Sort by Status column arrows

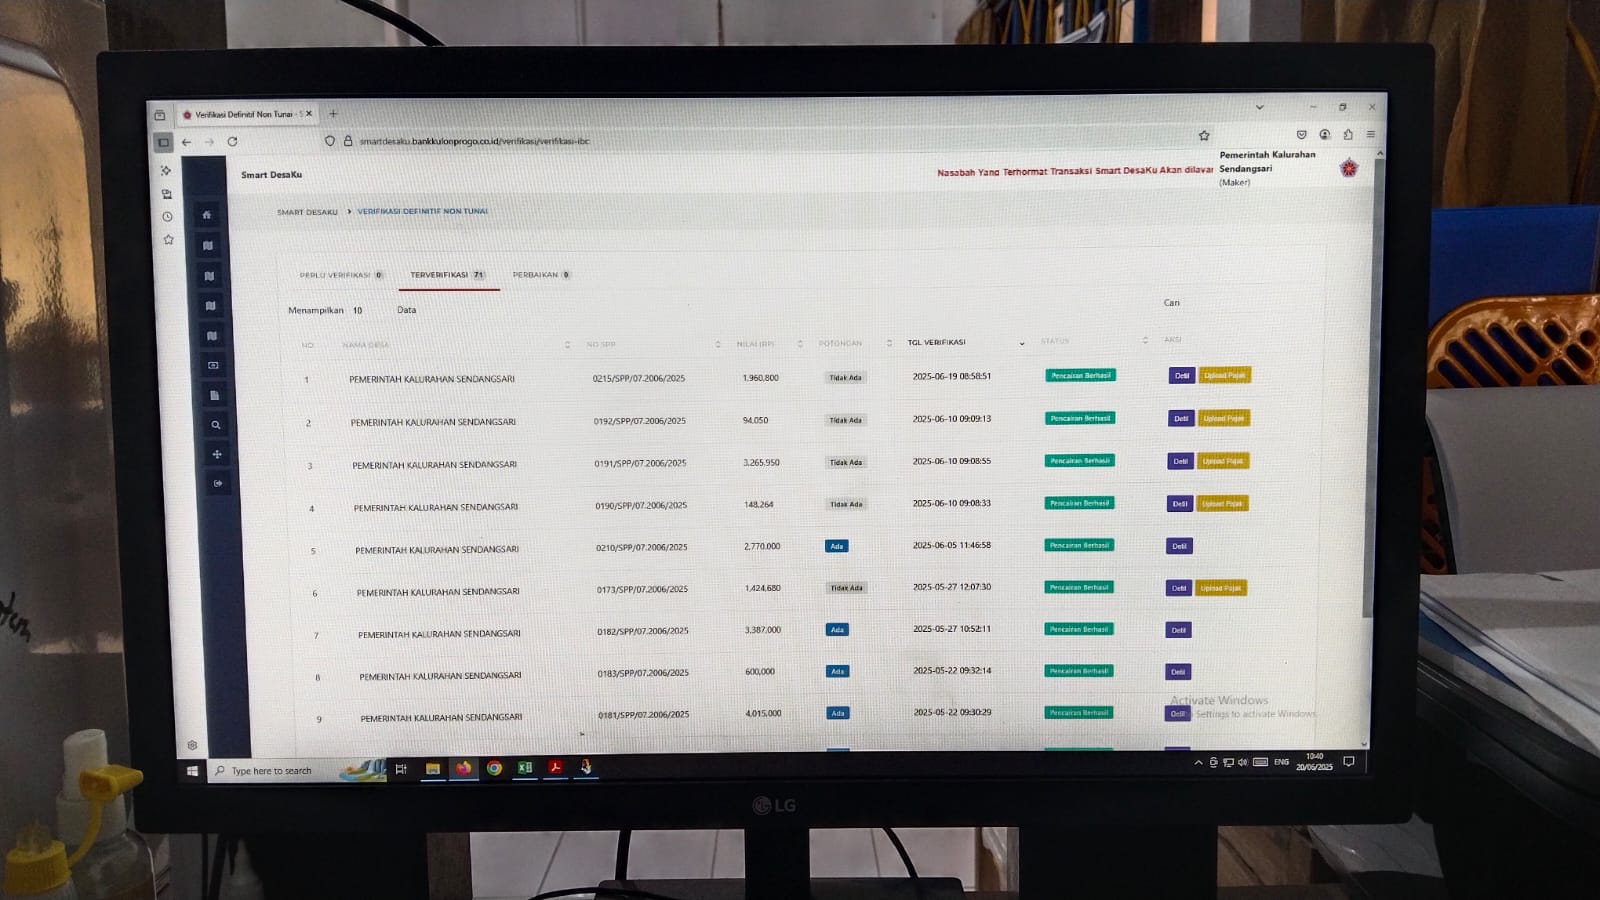tap(1145, 341)
